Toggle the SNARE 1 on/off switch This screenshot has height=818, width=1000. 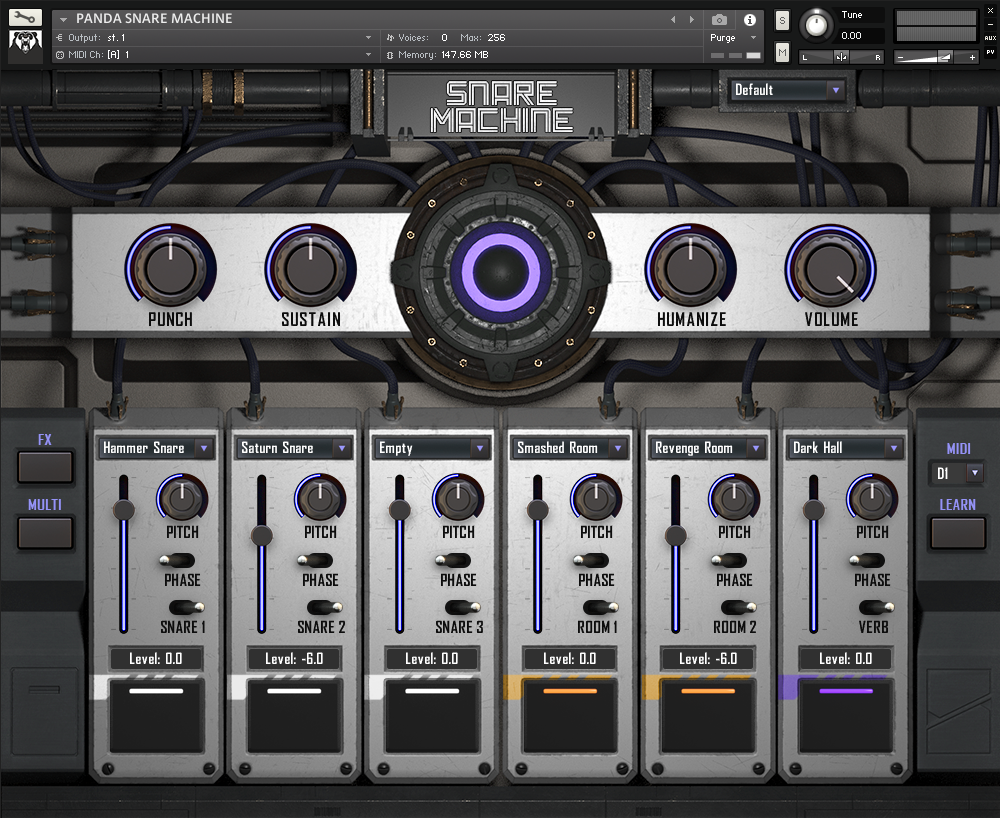(187, 607)
